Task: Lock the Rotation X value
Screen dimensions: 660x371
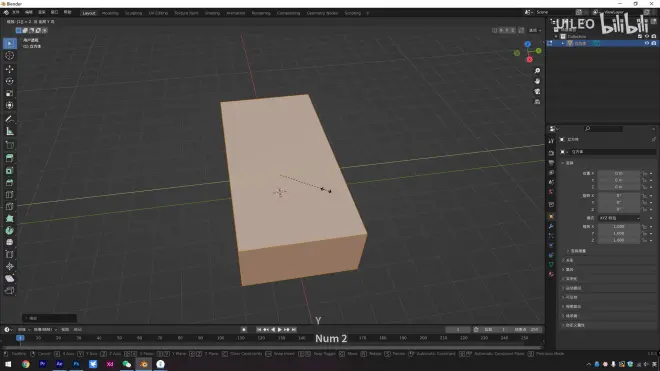Action: (x=644, y=196)
